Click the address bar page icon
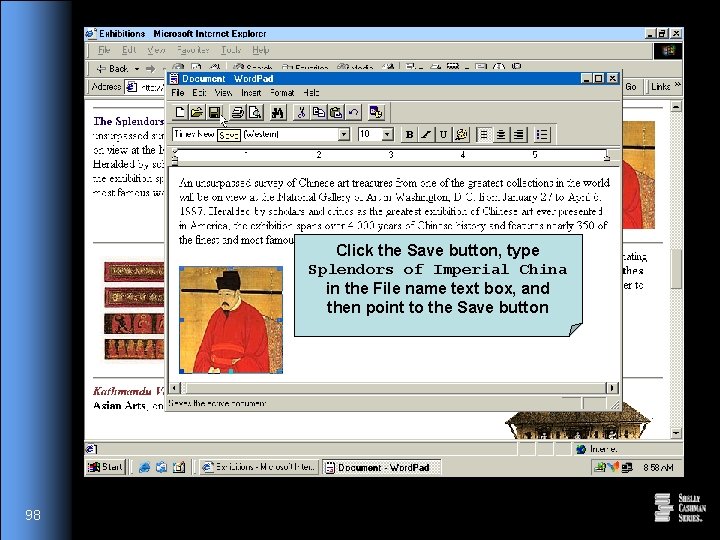 (x=131, y=87)
